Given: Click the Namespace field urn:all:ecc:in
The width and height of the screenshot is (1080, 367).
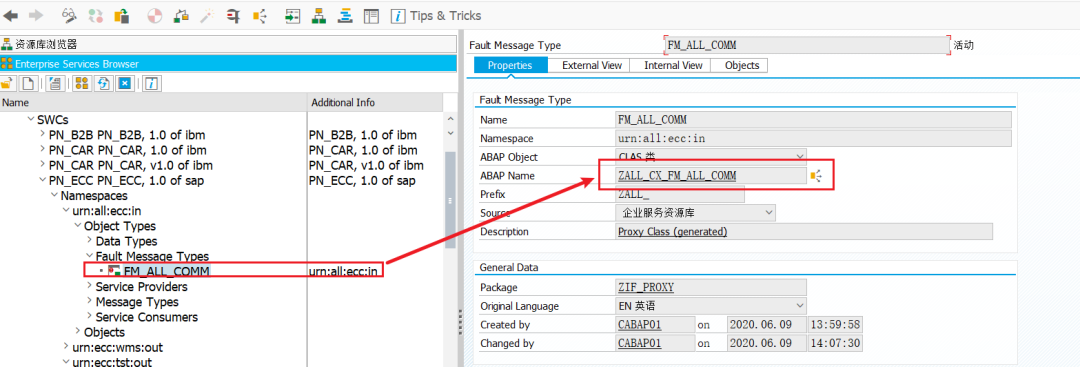Looking at the screenshot, I should click(813, 138).
